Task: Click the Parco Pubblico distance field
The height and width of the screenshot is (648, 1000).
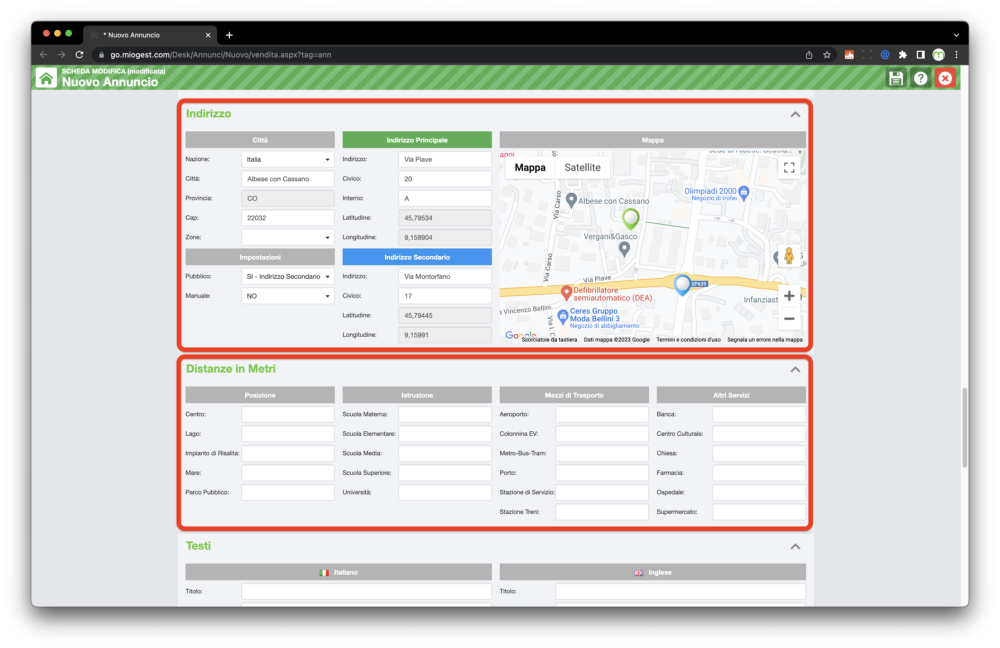Action: (288, 492)
